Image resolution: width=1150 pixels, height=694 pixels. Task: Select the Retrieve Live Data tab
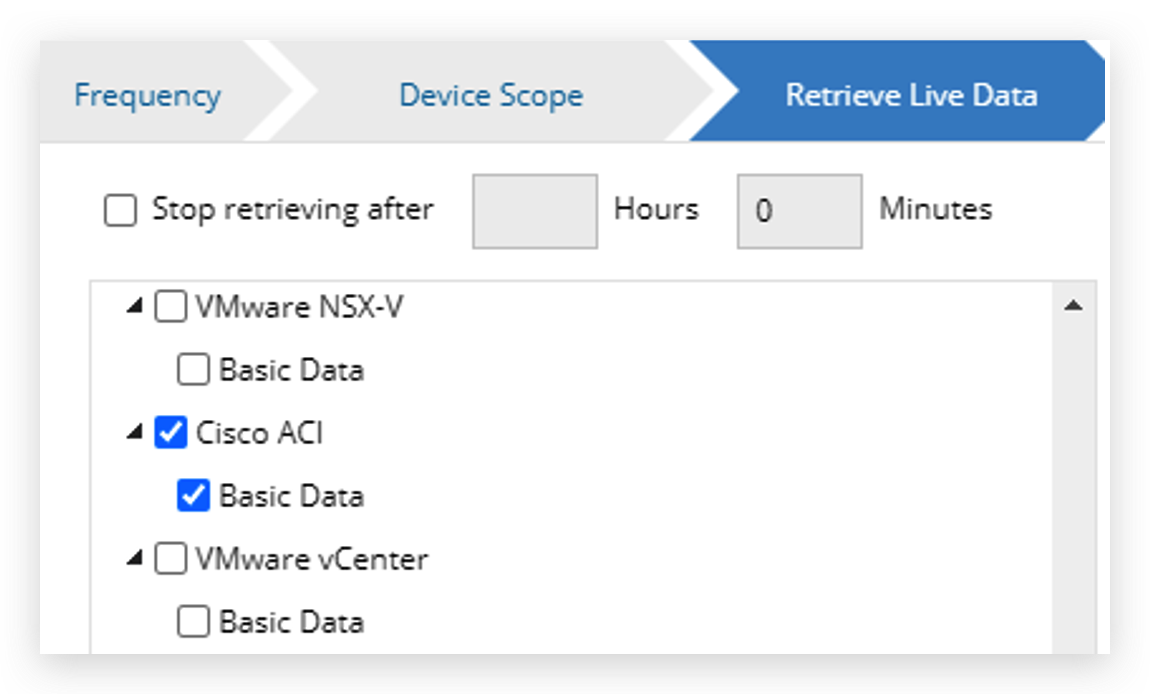click(913, 95)
